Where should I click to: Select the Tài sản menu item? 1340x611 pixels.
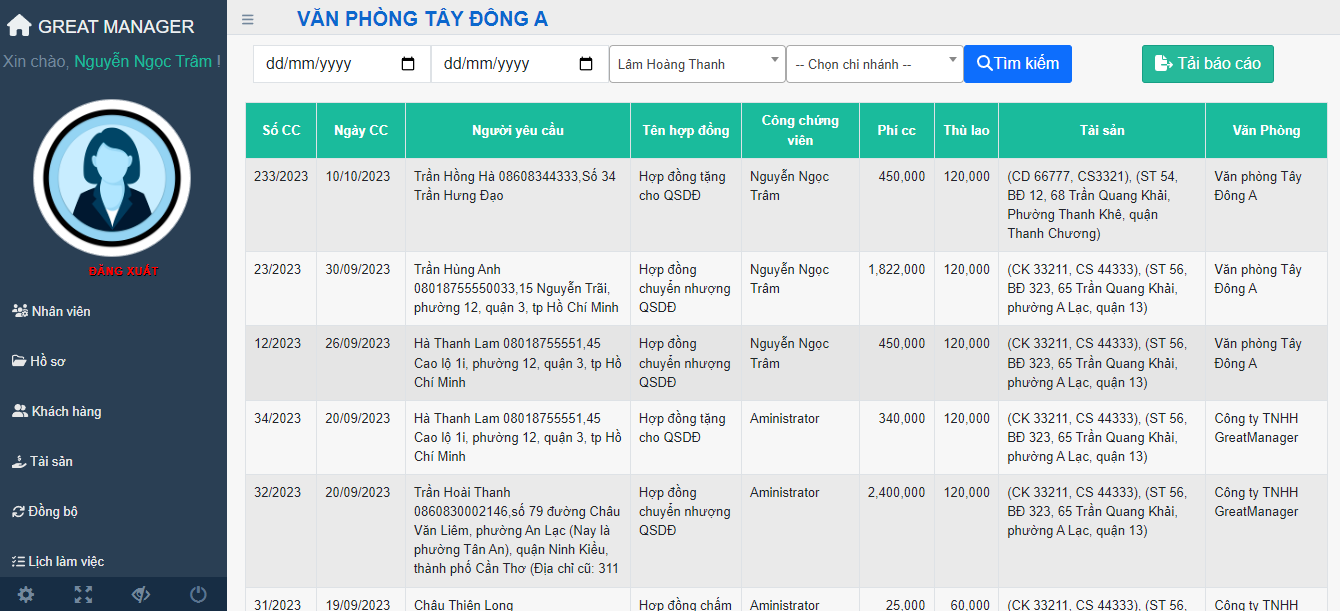tap(50, 461)
